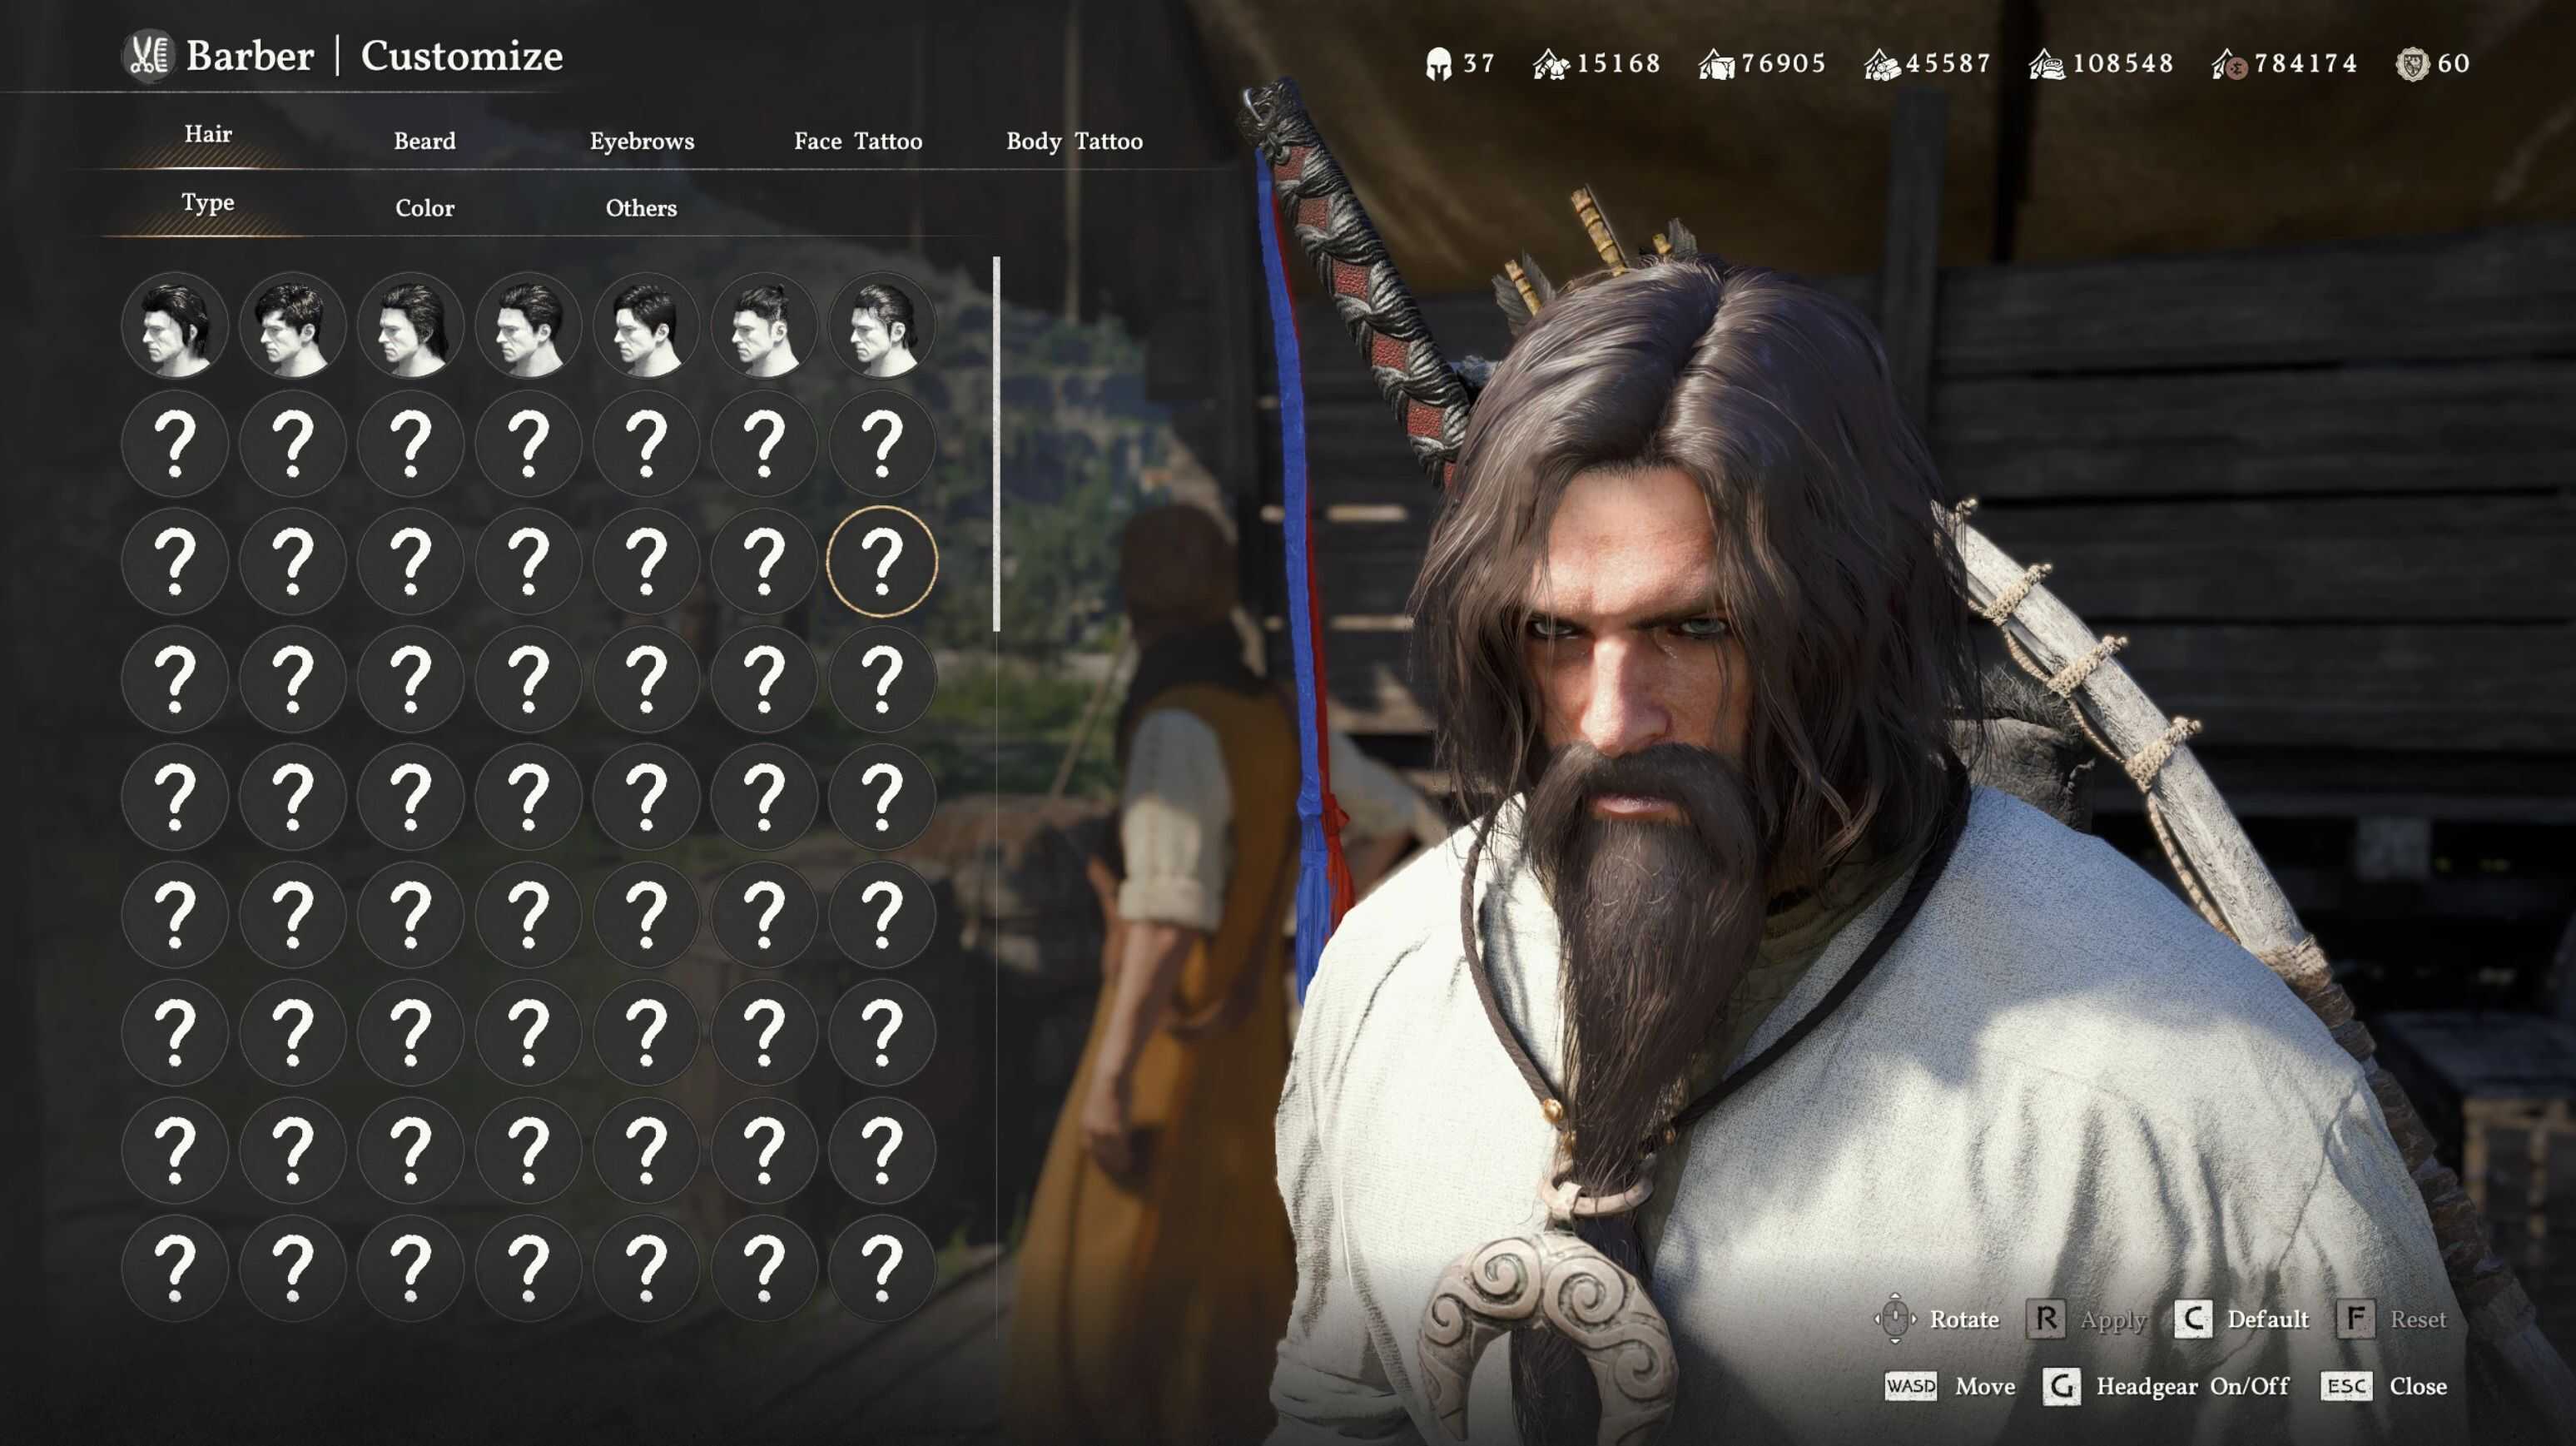Go to the Body Tattoo tab
The width and height of the screenshot is (2576, 1446).
pos(1074,141)
